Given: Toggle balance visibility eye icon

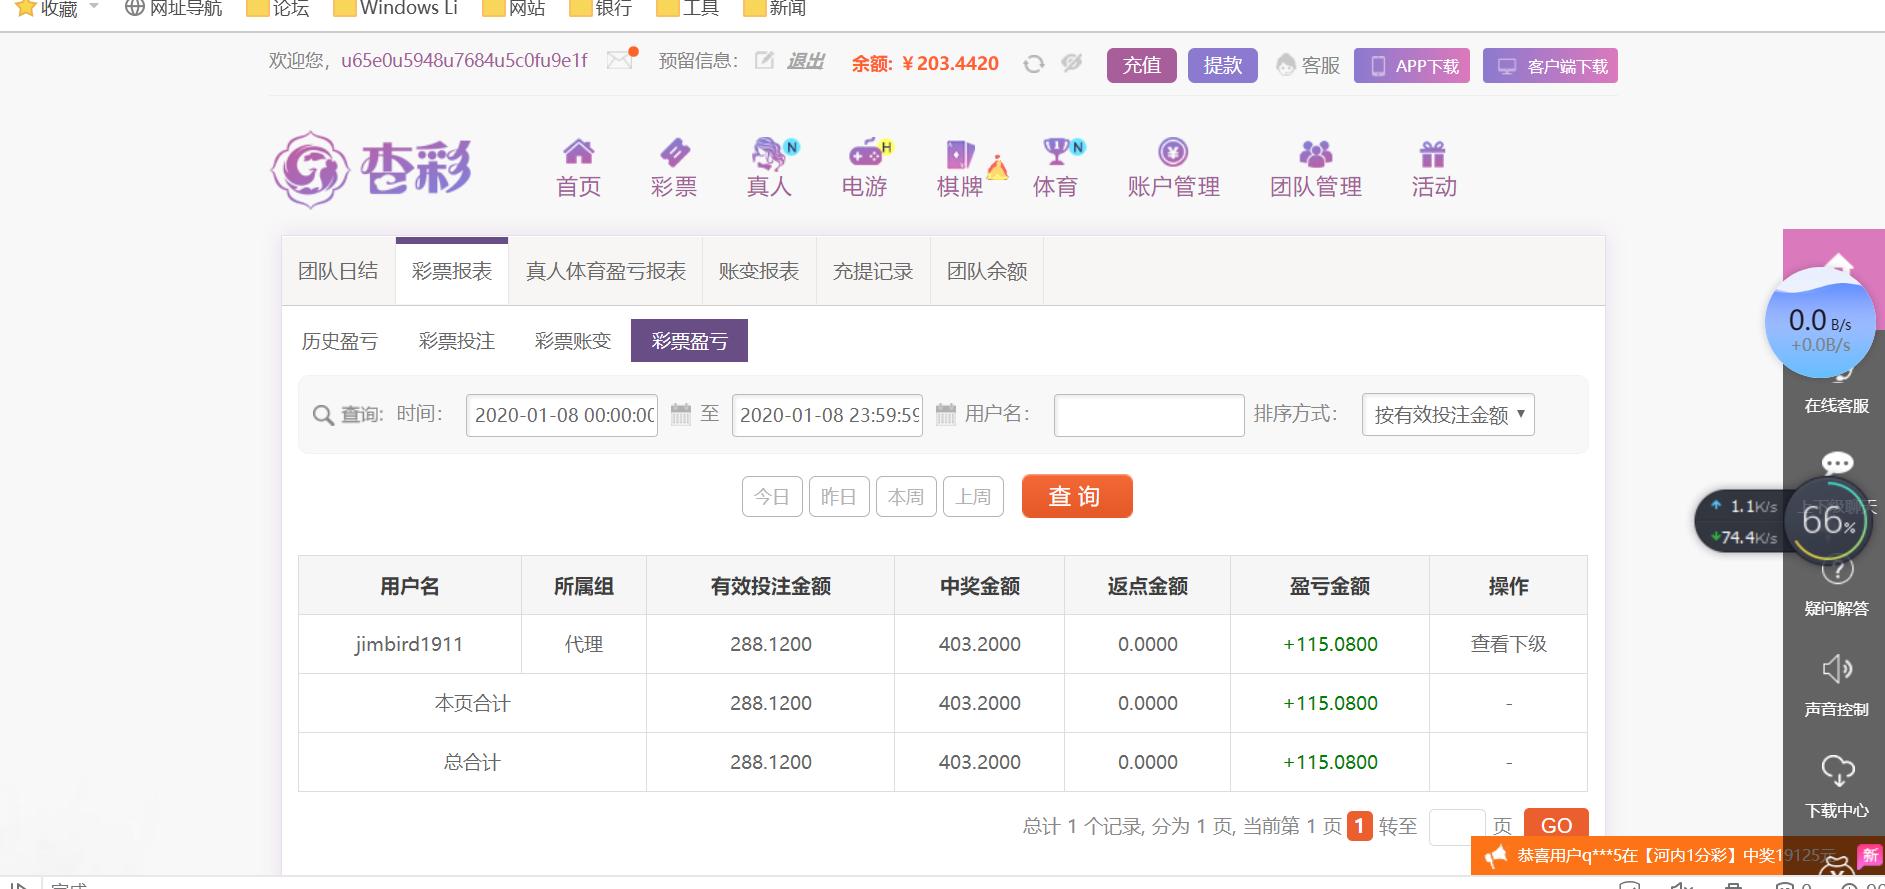Looking at the screenshot, I should coord(1072,63).
